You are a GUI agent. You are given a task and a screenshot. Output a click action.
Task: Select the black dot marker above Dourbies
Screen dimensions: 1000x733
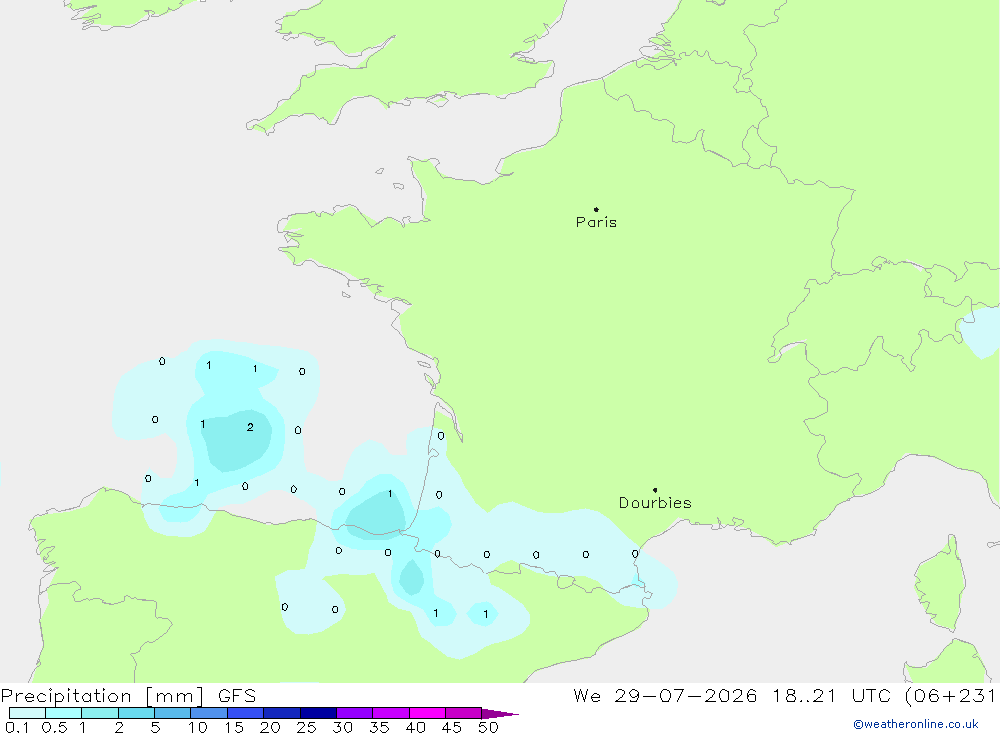click(655, 490)
